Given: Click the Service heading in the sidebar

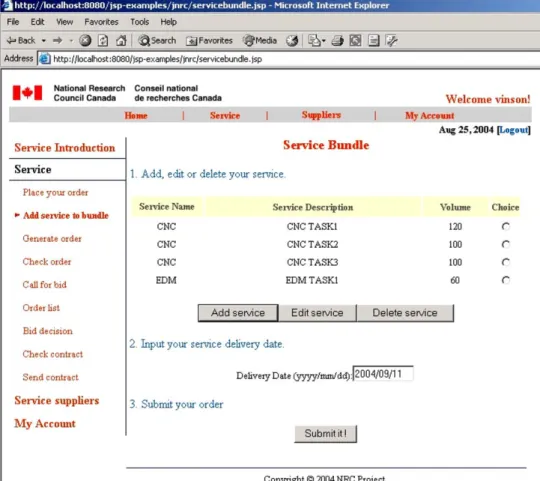Looking at the screenshot, I should (33, 169).
